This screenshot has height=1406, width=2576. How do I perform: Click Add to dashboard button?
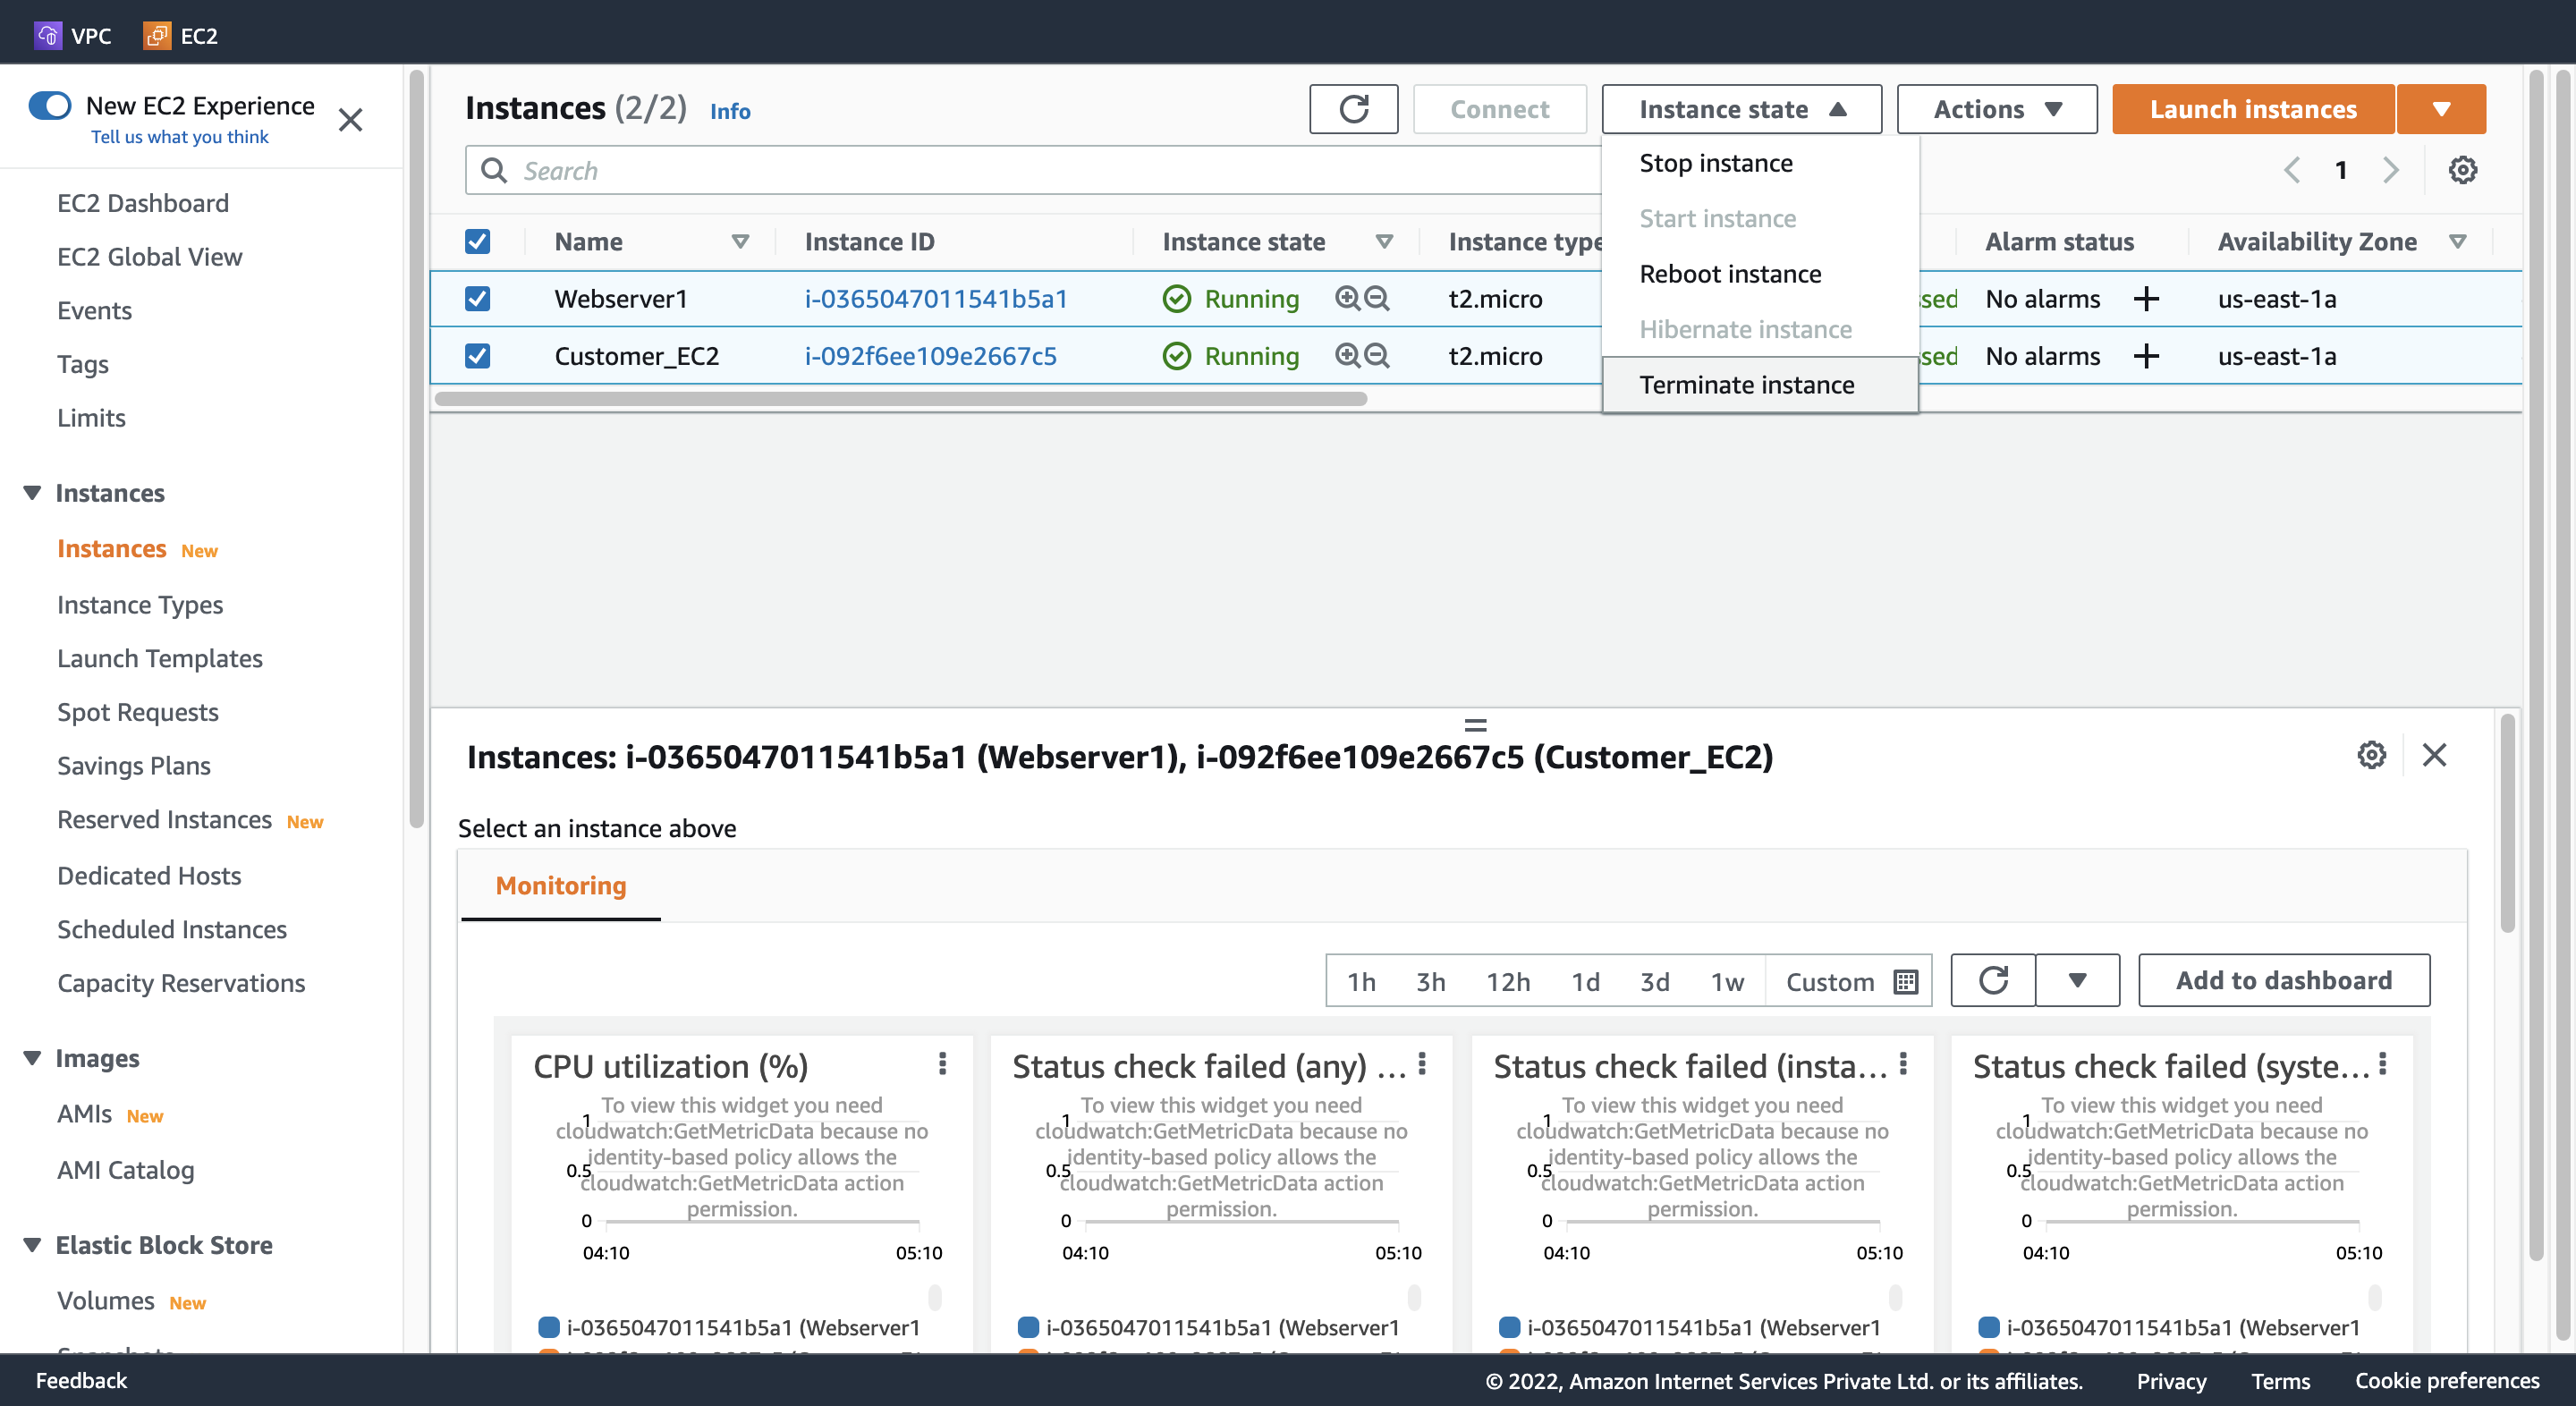point(2284,980)
